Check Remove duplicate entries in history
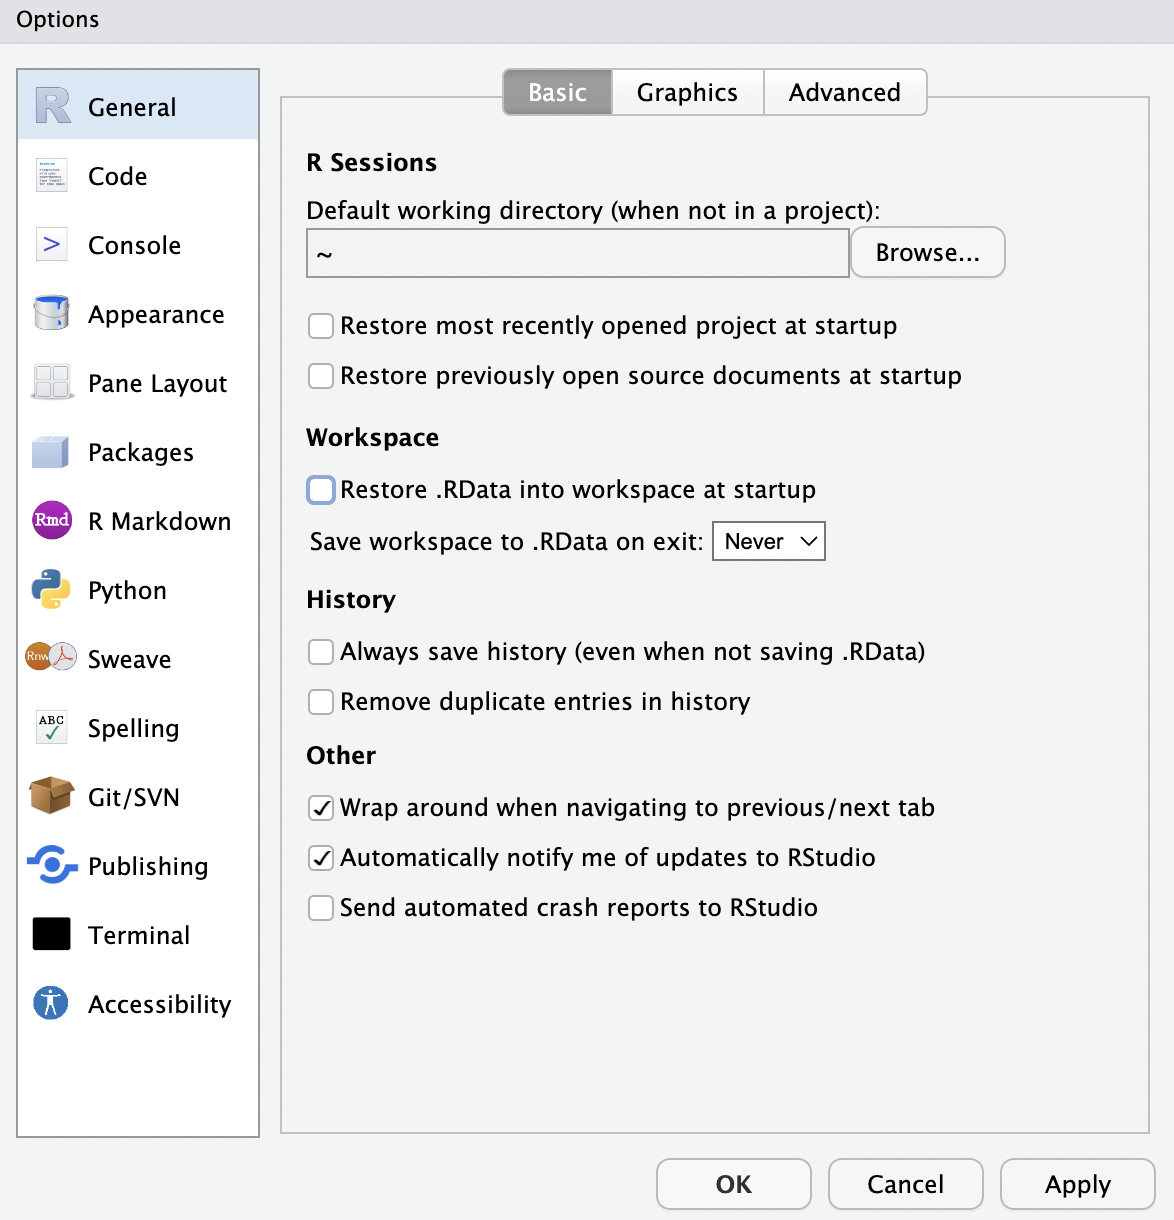 point(321,702)
